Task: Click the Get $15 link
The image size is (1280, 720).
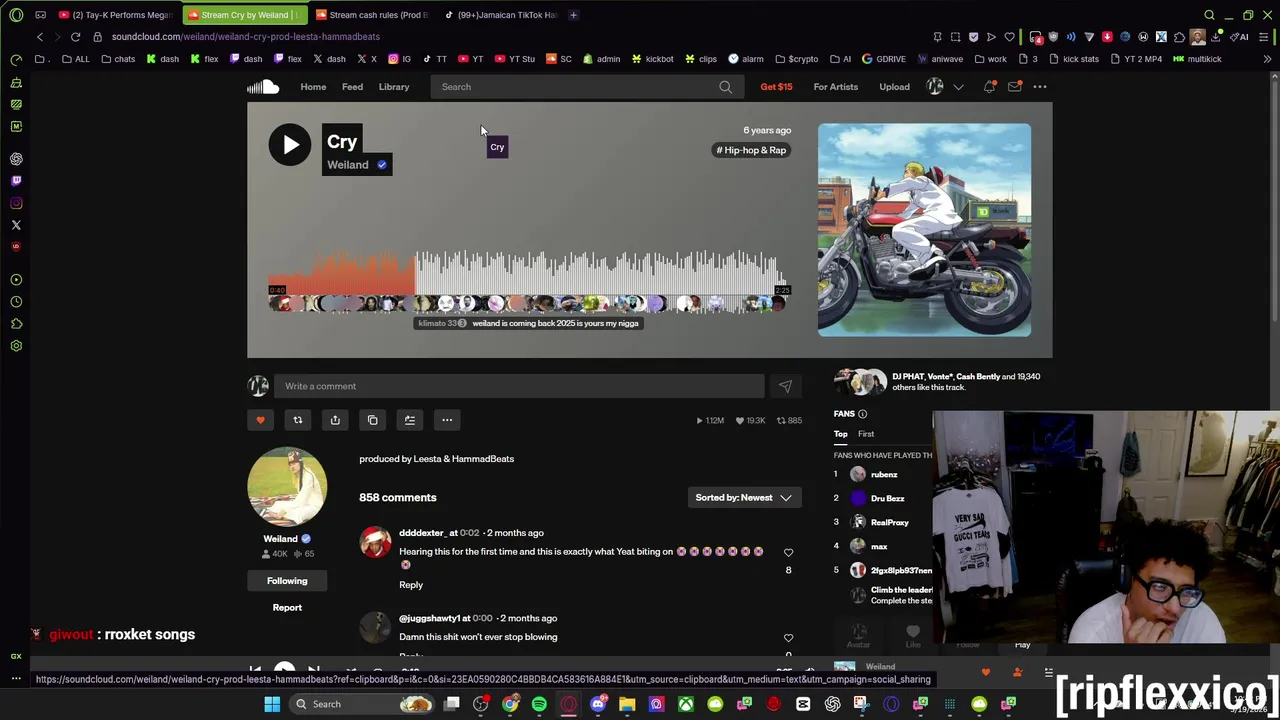Action: click(776, 87)
